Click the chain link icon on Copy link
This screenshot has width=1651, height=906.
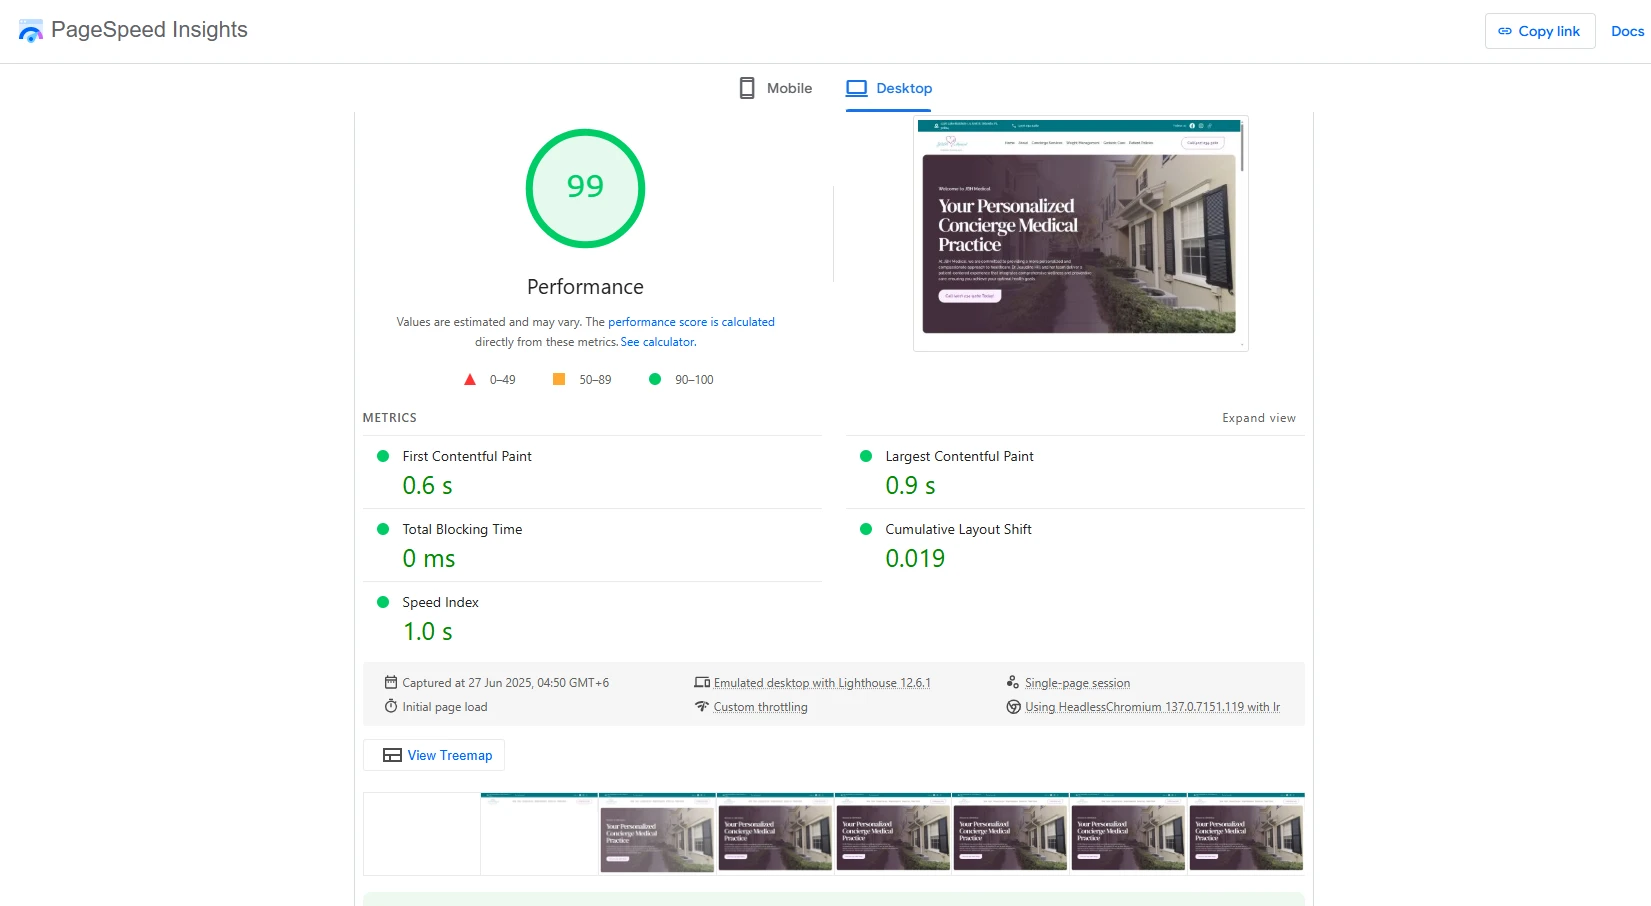(x=1505, y=31)
